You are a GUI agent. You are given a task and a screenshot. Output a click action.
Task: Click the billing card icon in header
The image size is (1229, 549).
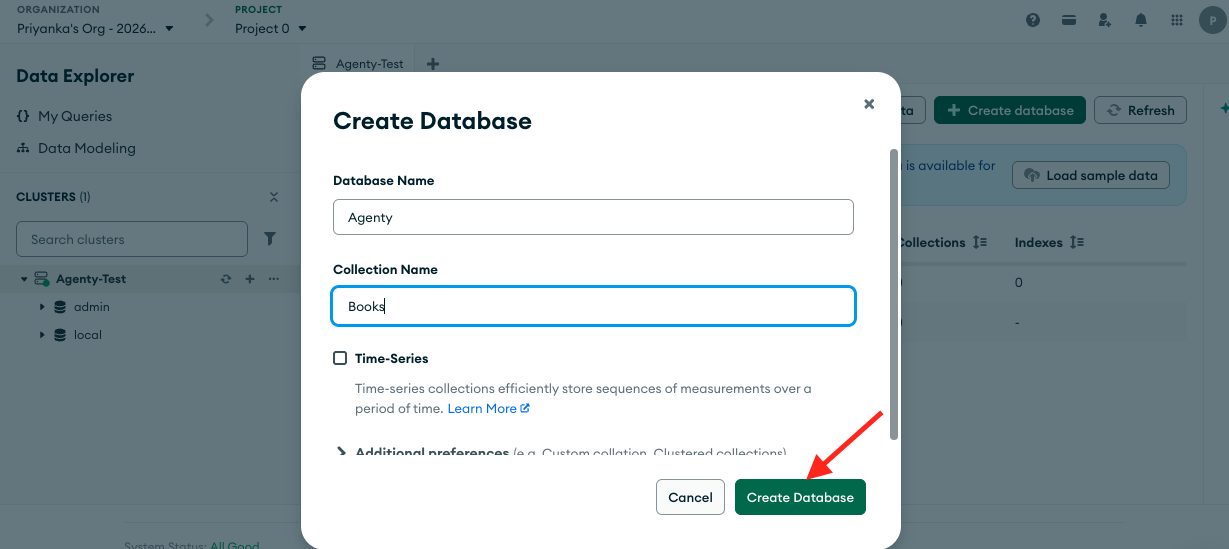tap(1068, 20)
